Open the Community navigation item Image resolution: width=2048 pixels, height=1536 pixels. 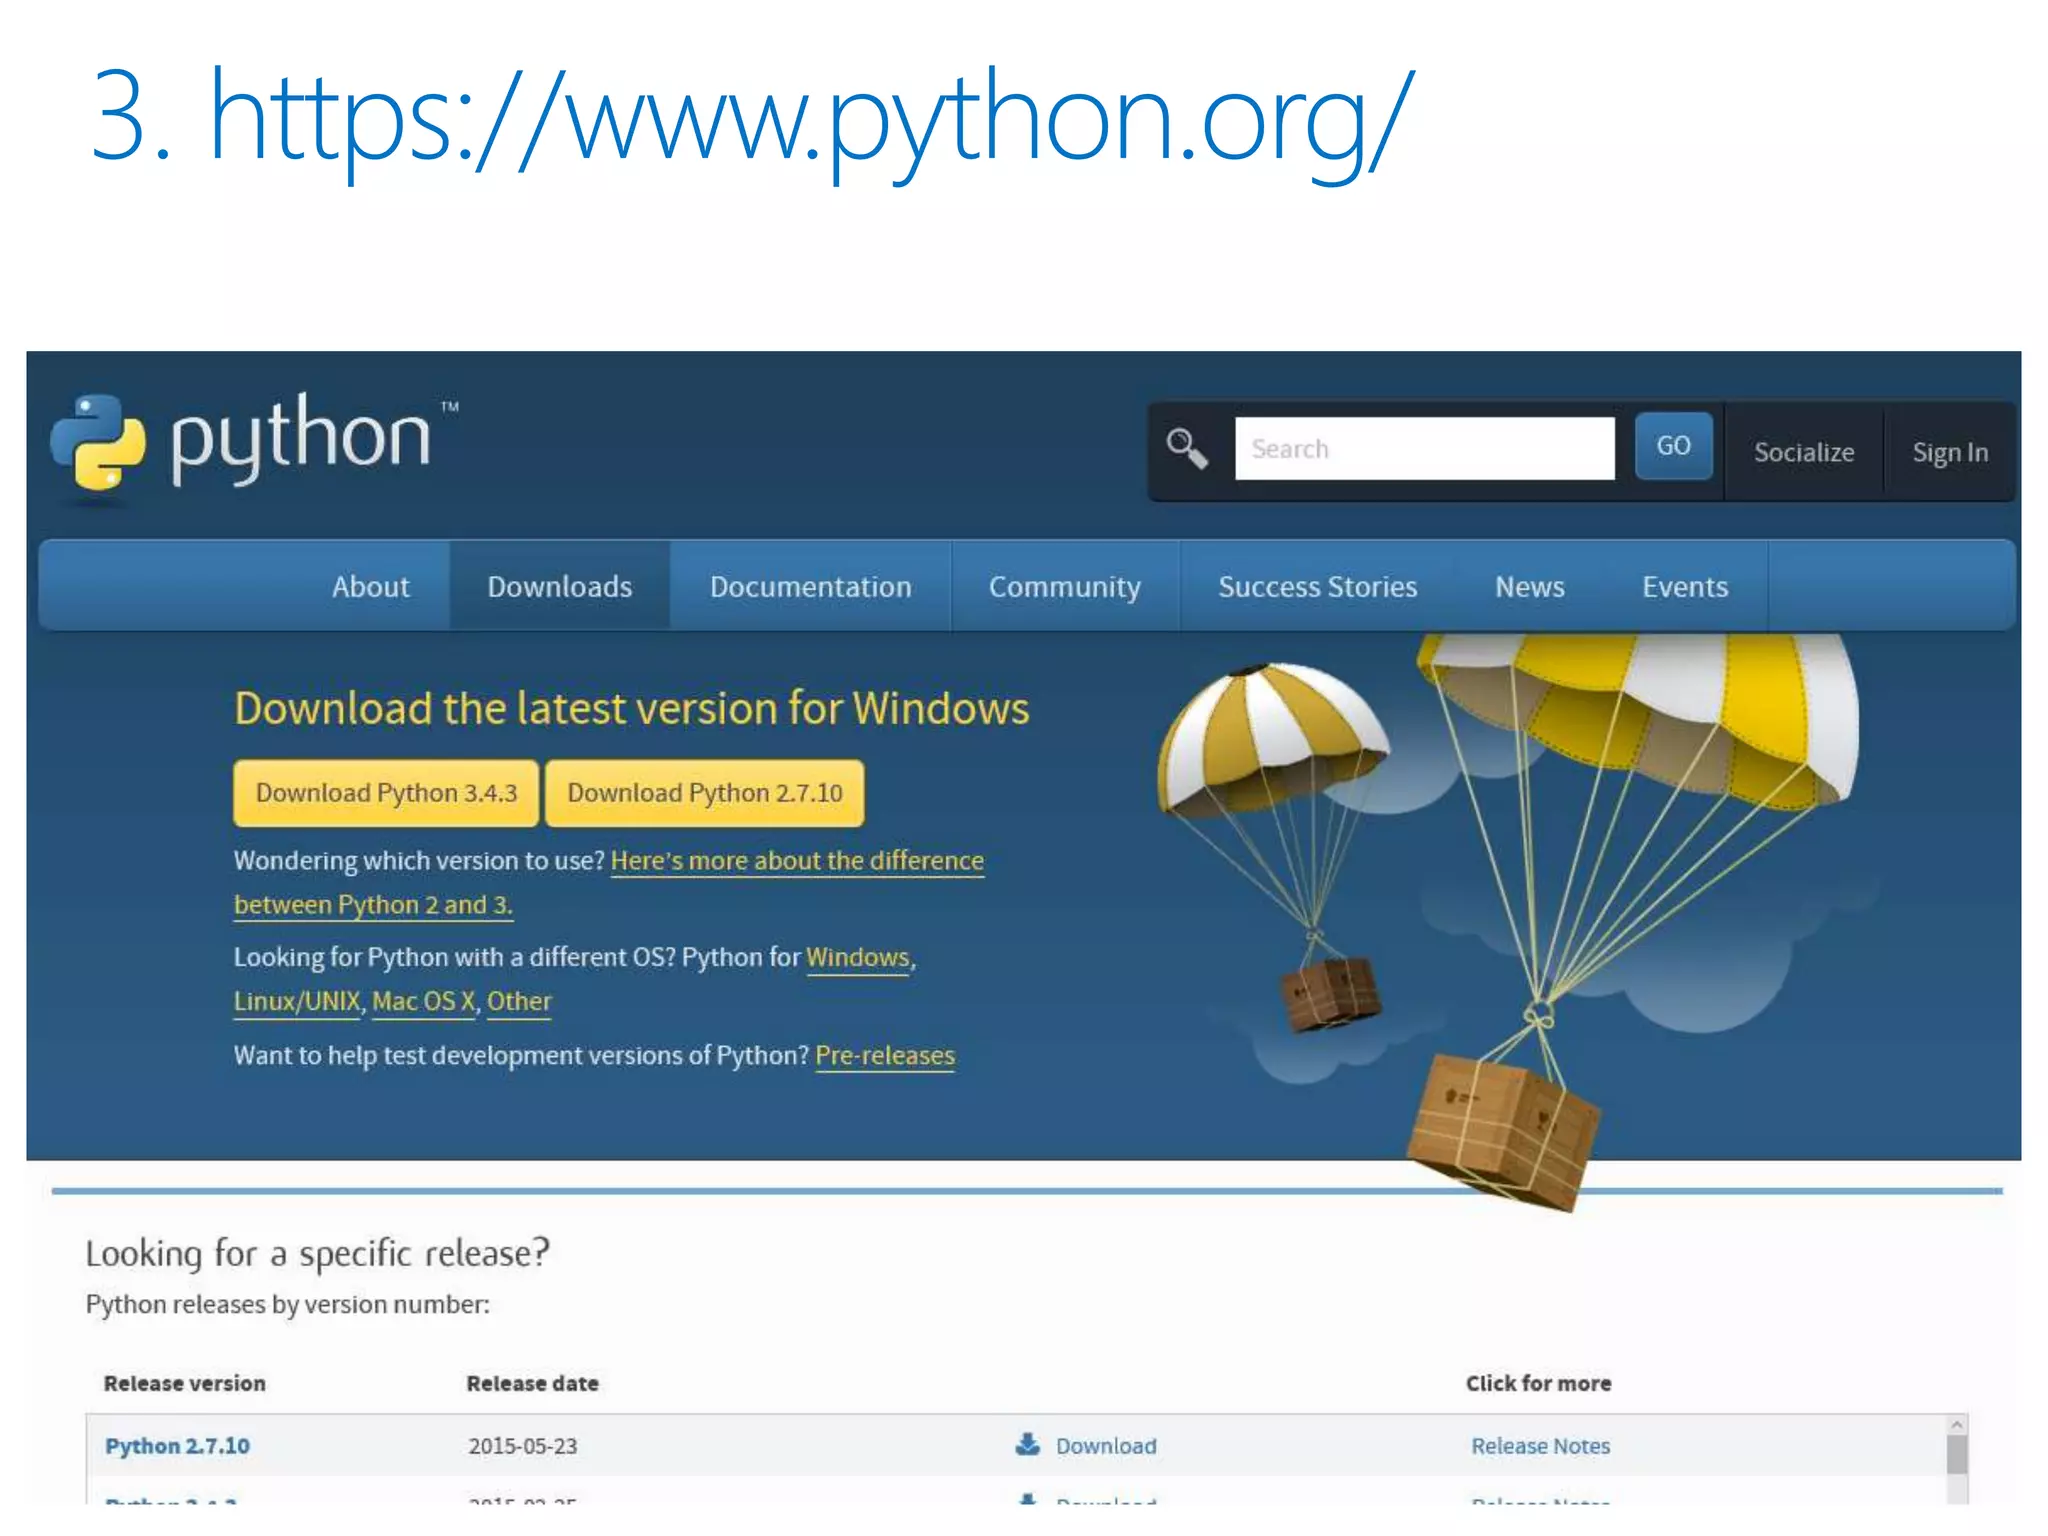tap(1064, 586)
